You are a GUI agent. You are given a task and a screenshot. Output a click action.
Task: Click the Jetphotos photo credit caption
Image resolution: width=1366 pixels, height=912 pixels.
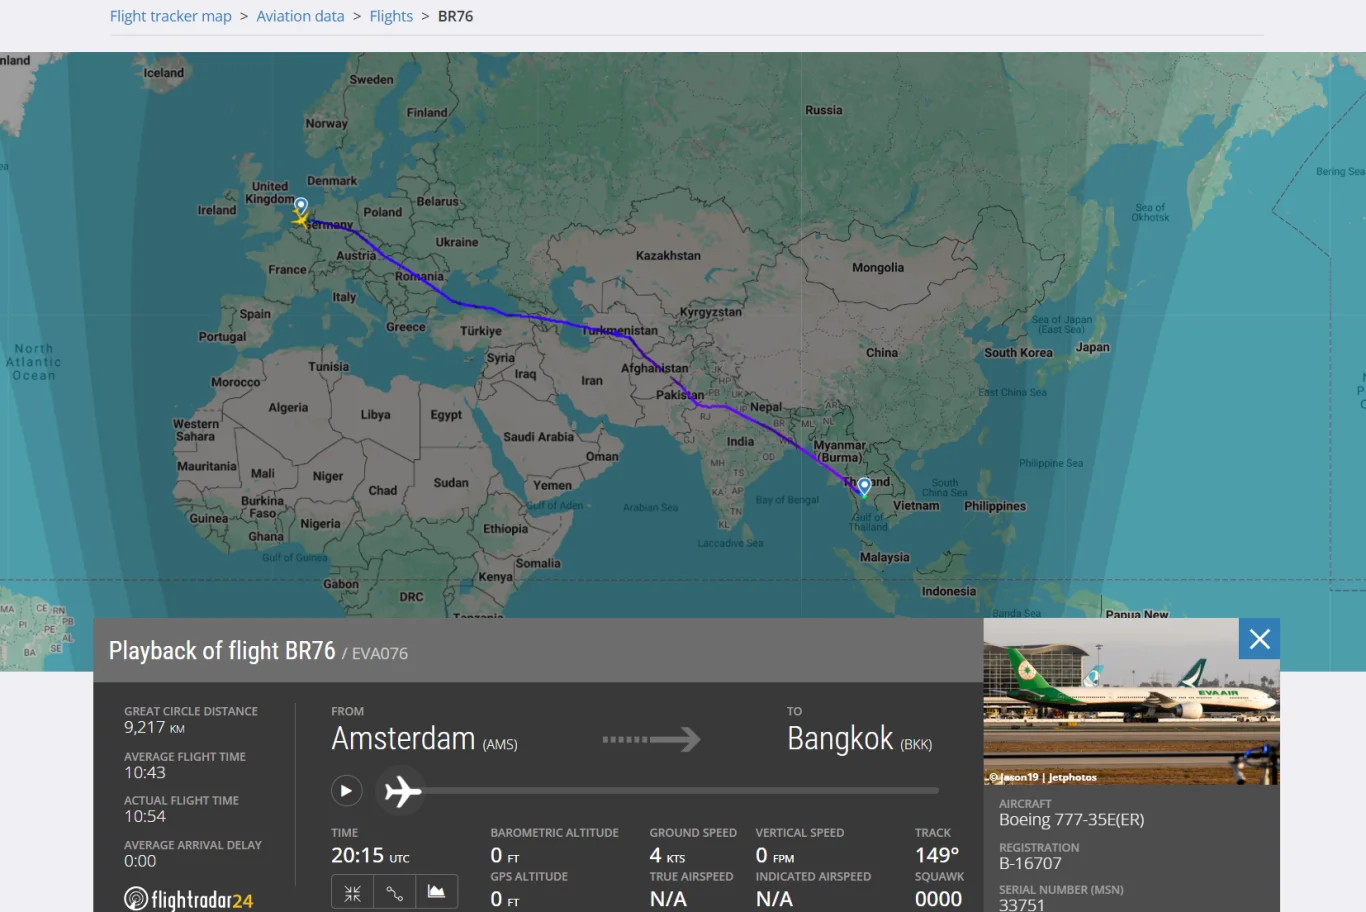pos(1043,777)
